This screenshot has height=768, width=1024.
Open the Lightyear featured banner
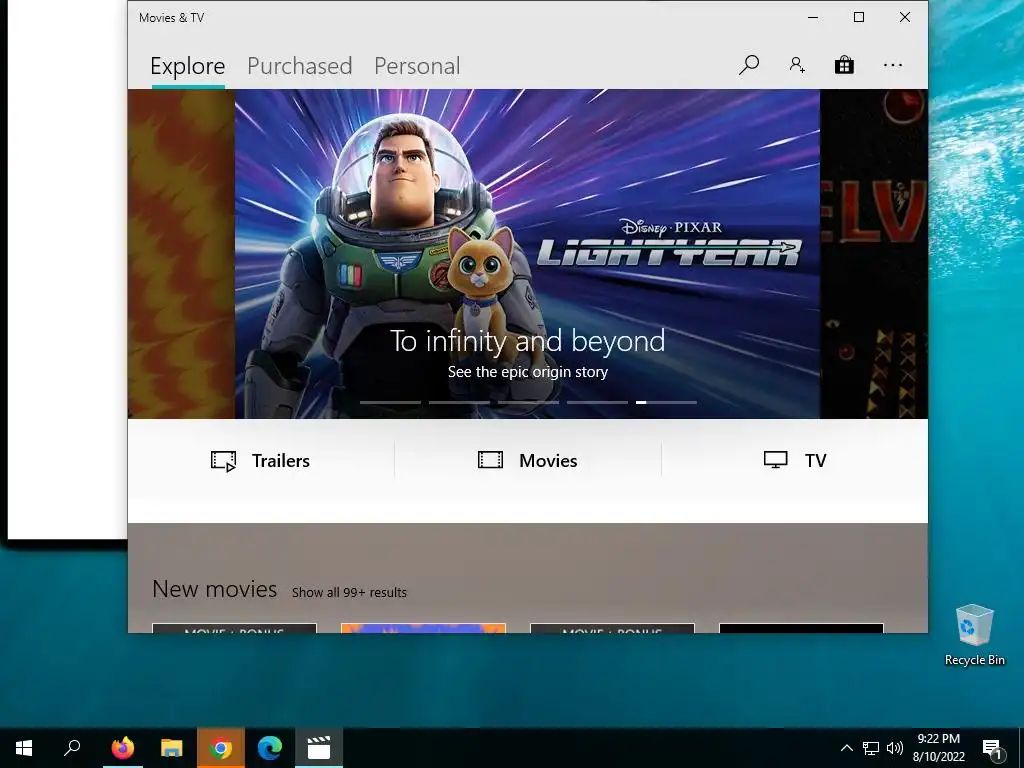527,253
